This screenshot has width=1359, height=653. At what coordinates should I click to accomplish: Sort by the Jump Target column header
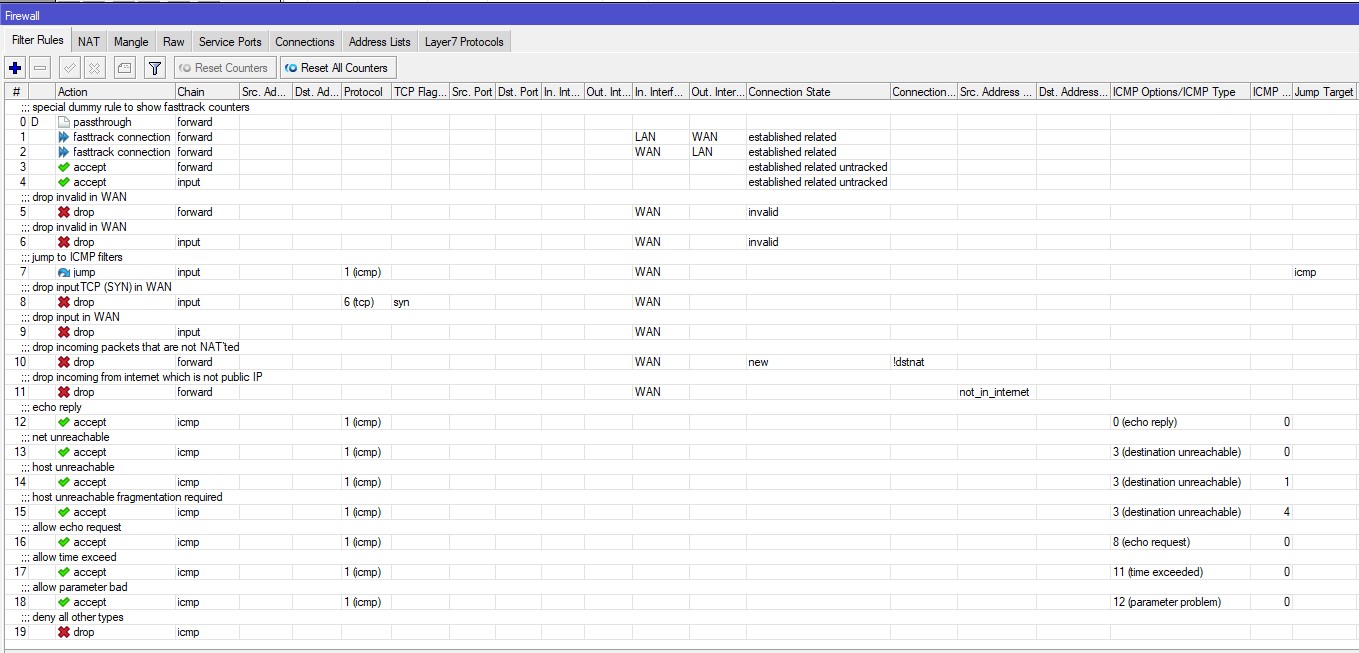(x=1324, y=91)
